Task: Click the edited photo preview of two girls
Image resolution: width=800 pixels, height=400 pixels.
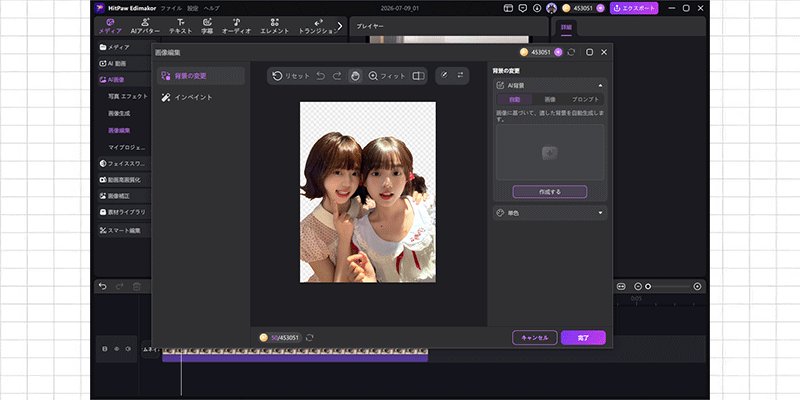Action: 368,192
